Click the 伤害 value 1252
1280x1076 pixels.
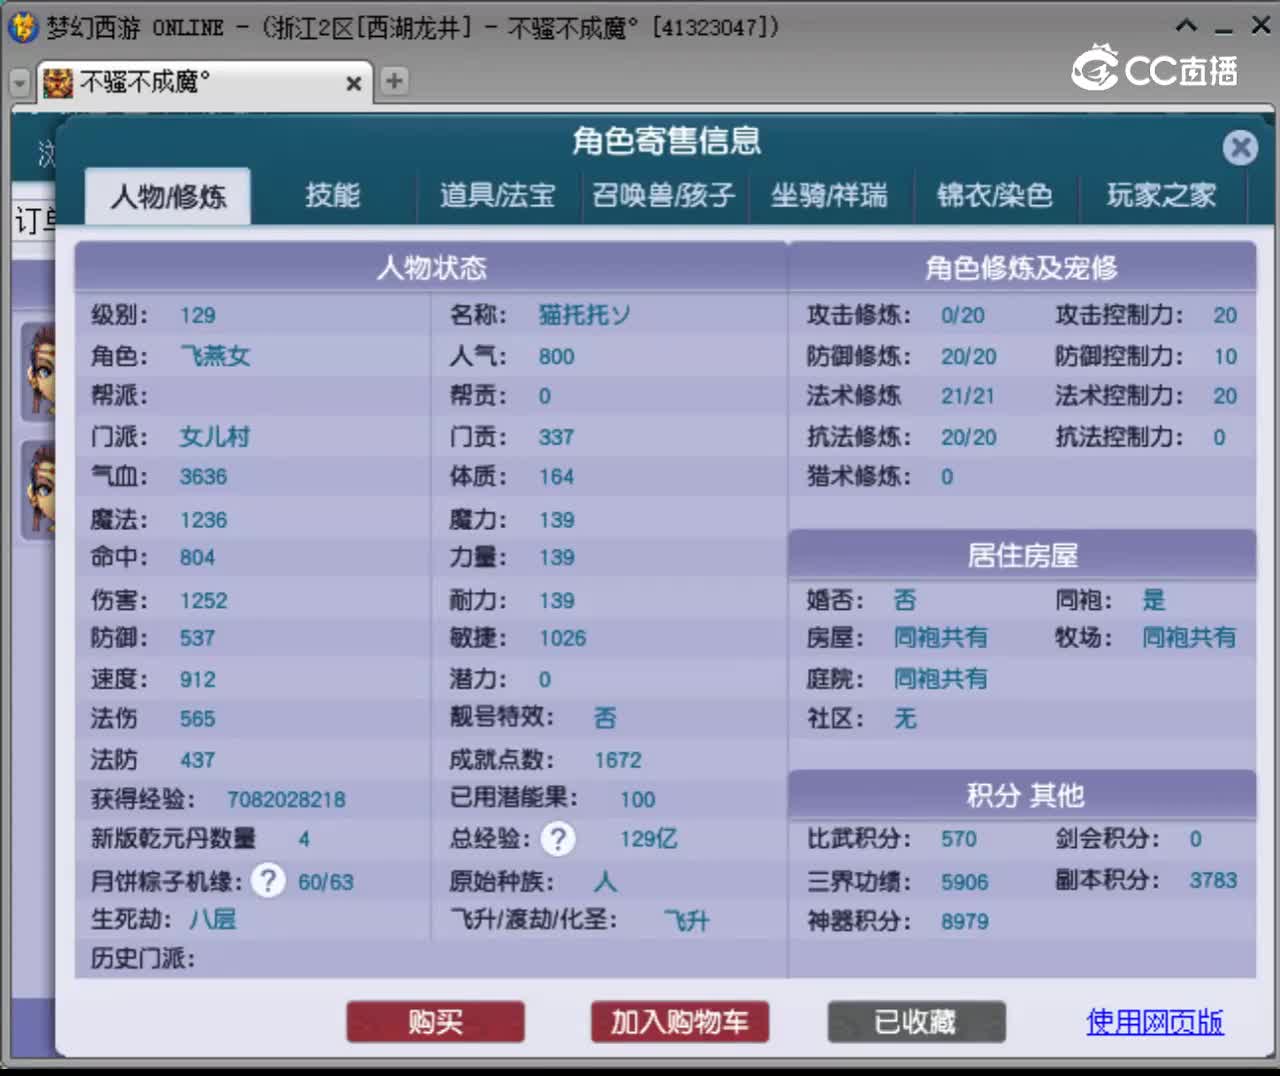(x=204, y=601)
